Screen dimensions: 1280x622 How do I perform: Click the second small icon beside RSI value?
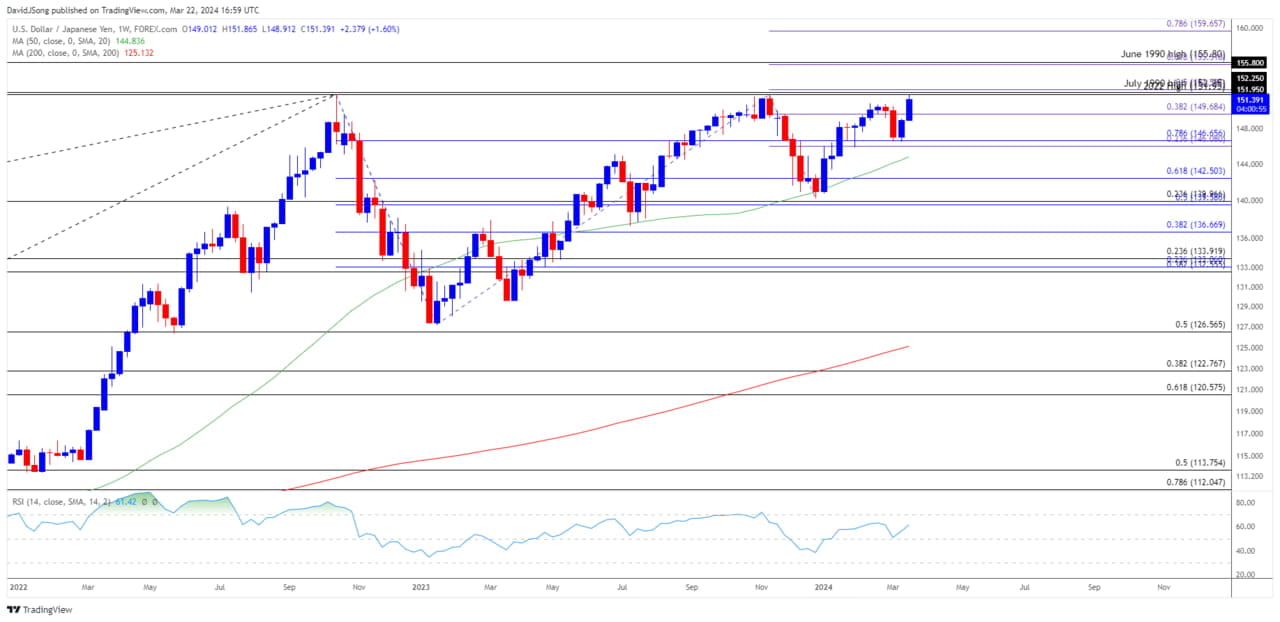tap(154, 501)
